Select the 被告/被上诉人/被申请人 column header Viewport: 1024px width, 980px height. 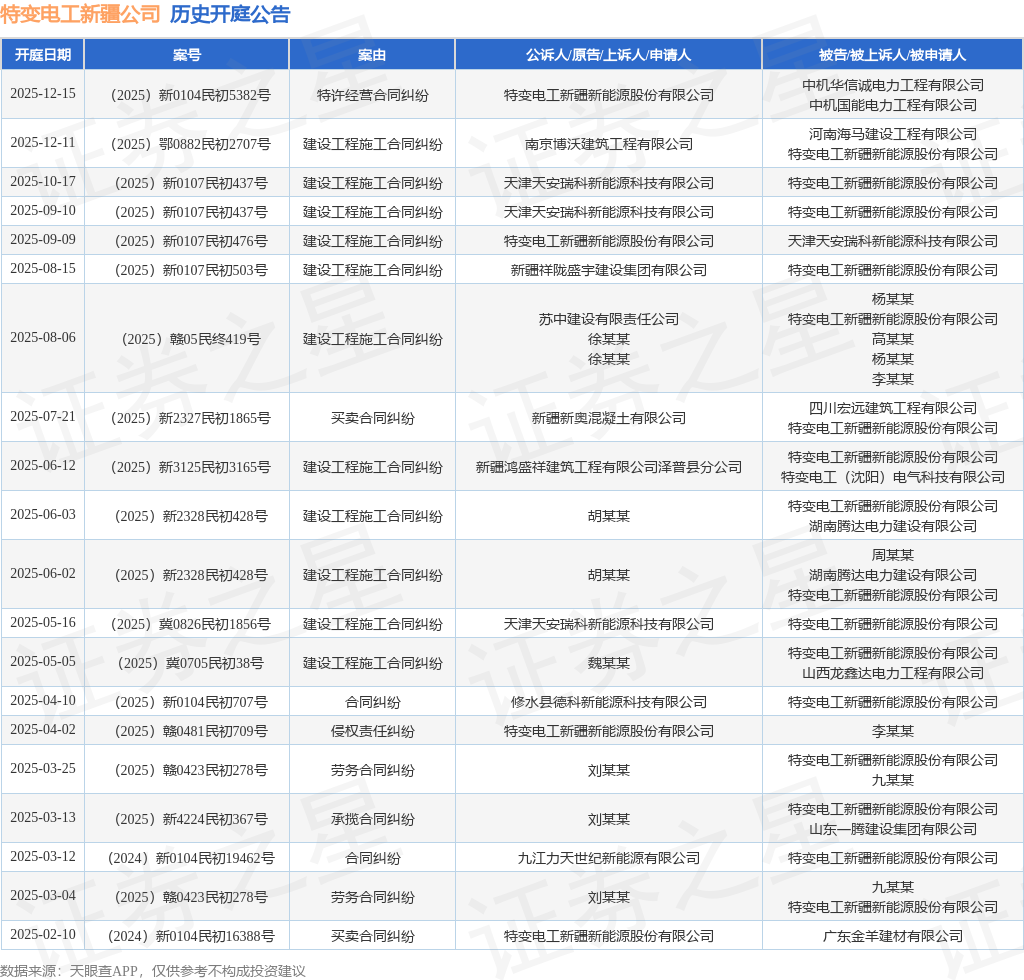(892, 55)
